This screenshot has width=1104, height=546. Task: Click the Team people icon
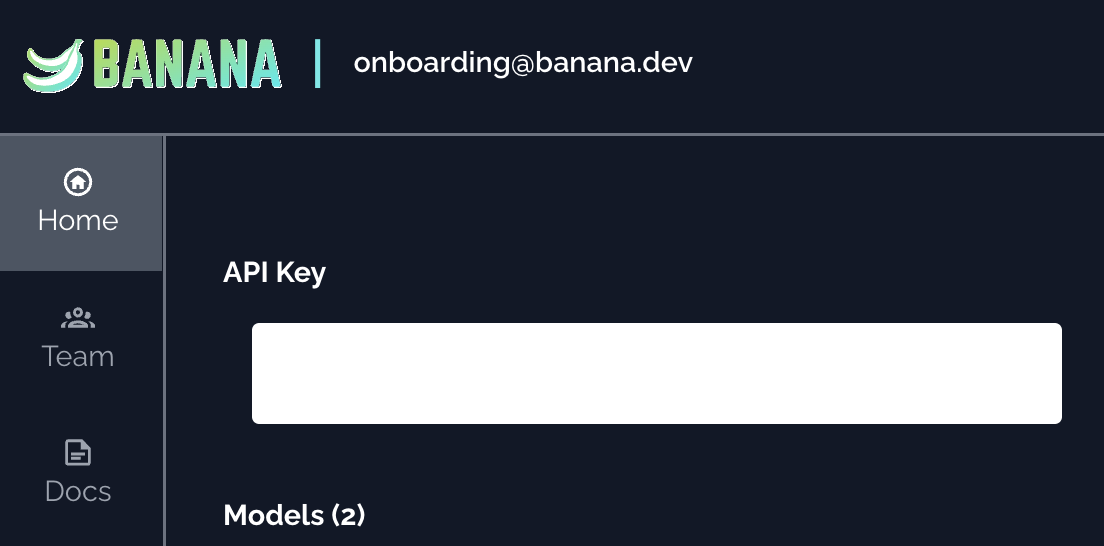78,319
